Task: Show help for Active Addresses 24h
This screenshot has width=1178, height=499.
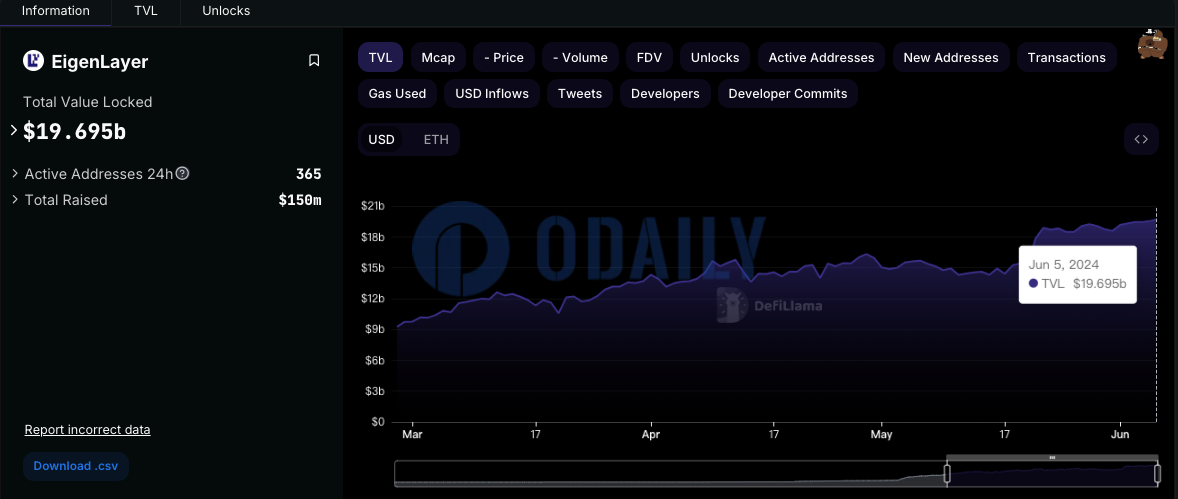Action: [x=182, y=174]
